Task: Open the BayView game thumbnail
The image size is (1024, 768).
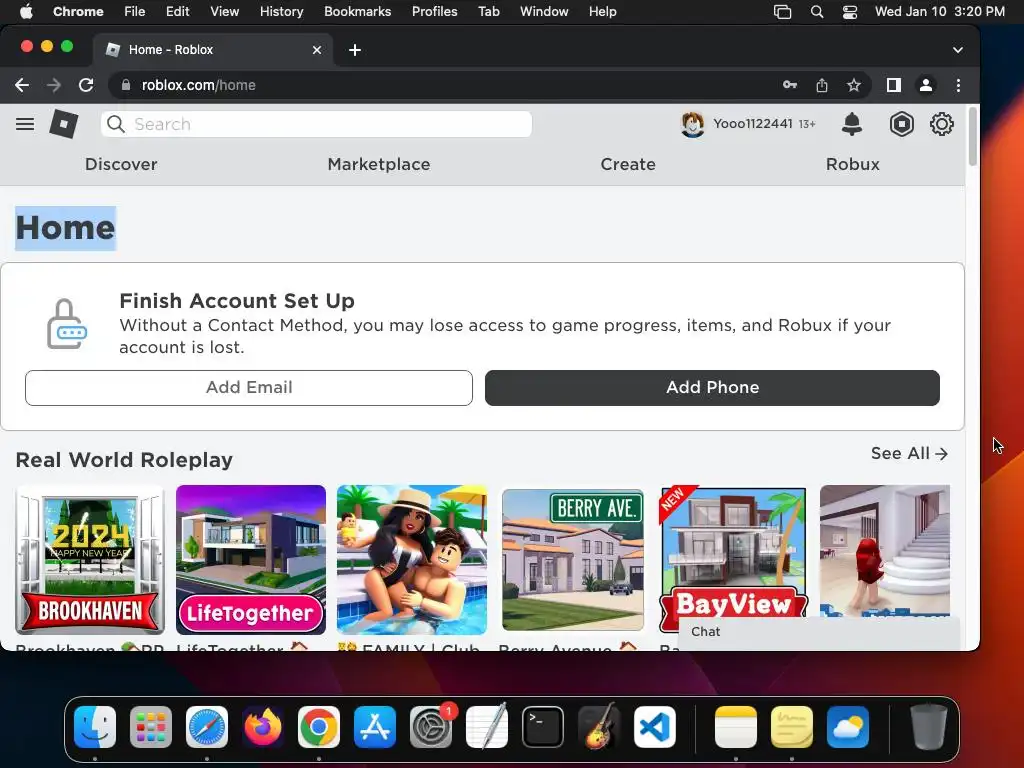Action: [733, 560]
